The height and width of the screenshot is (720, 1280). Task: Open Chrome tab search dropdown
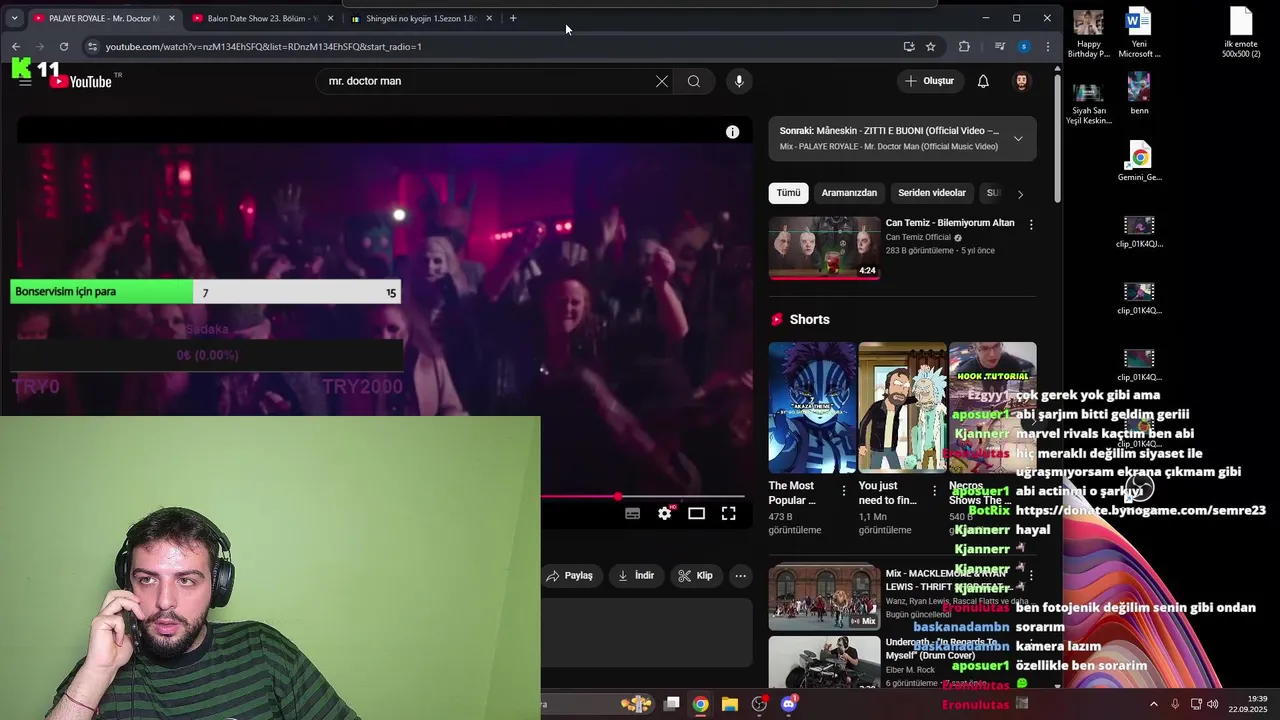click(x=14, y=18)
